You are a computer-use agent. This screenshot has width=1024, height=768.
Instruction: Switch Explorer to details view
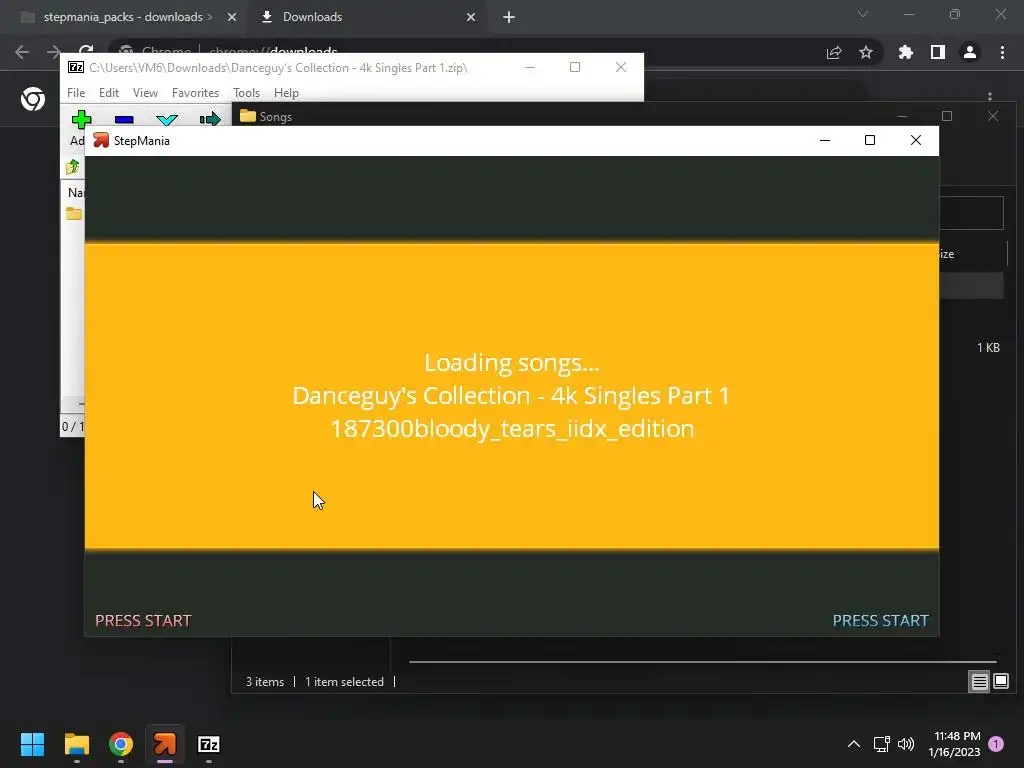coord(980,682)
